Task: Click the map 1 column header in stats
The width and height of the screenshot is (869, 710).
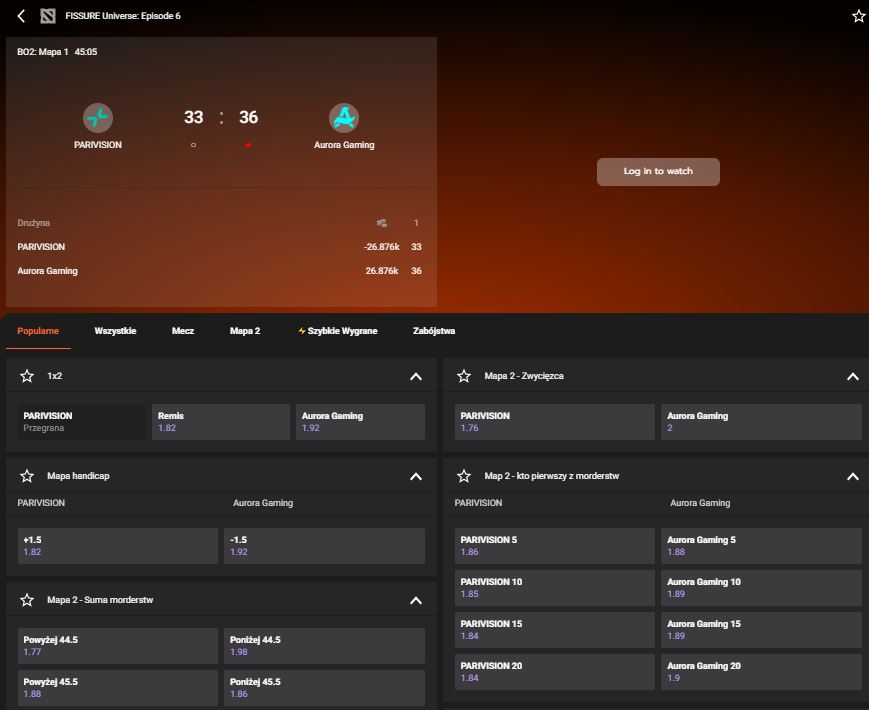Action: tap(416, 223)
